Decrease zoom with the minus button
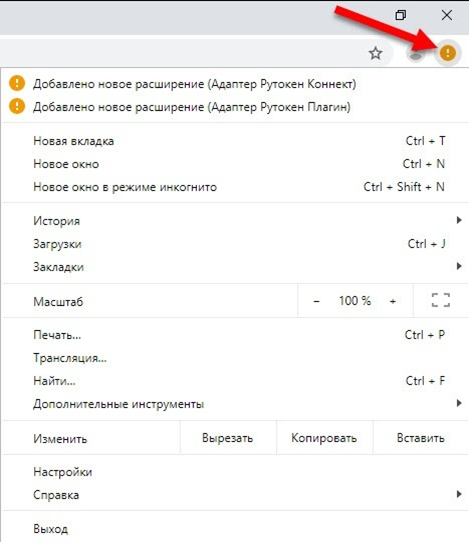 (x=316, y=301)
